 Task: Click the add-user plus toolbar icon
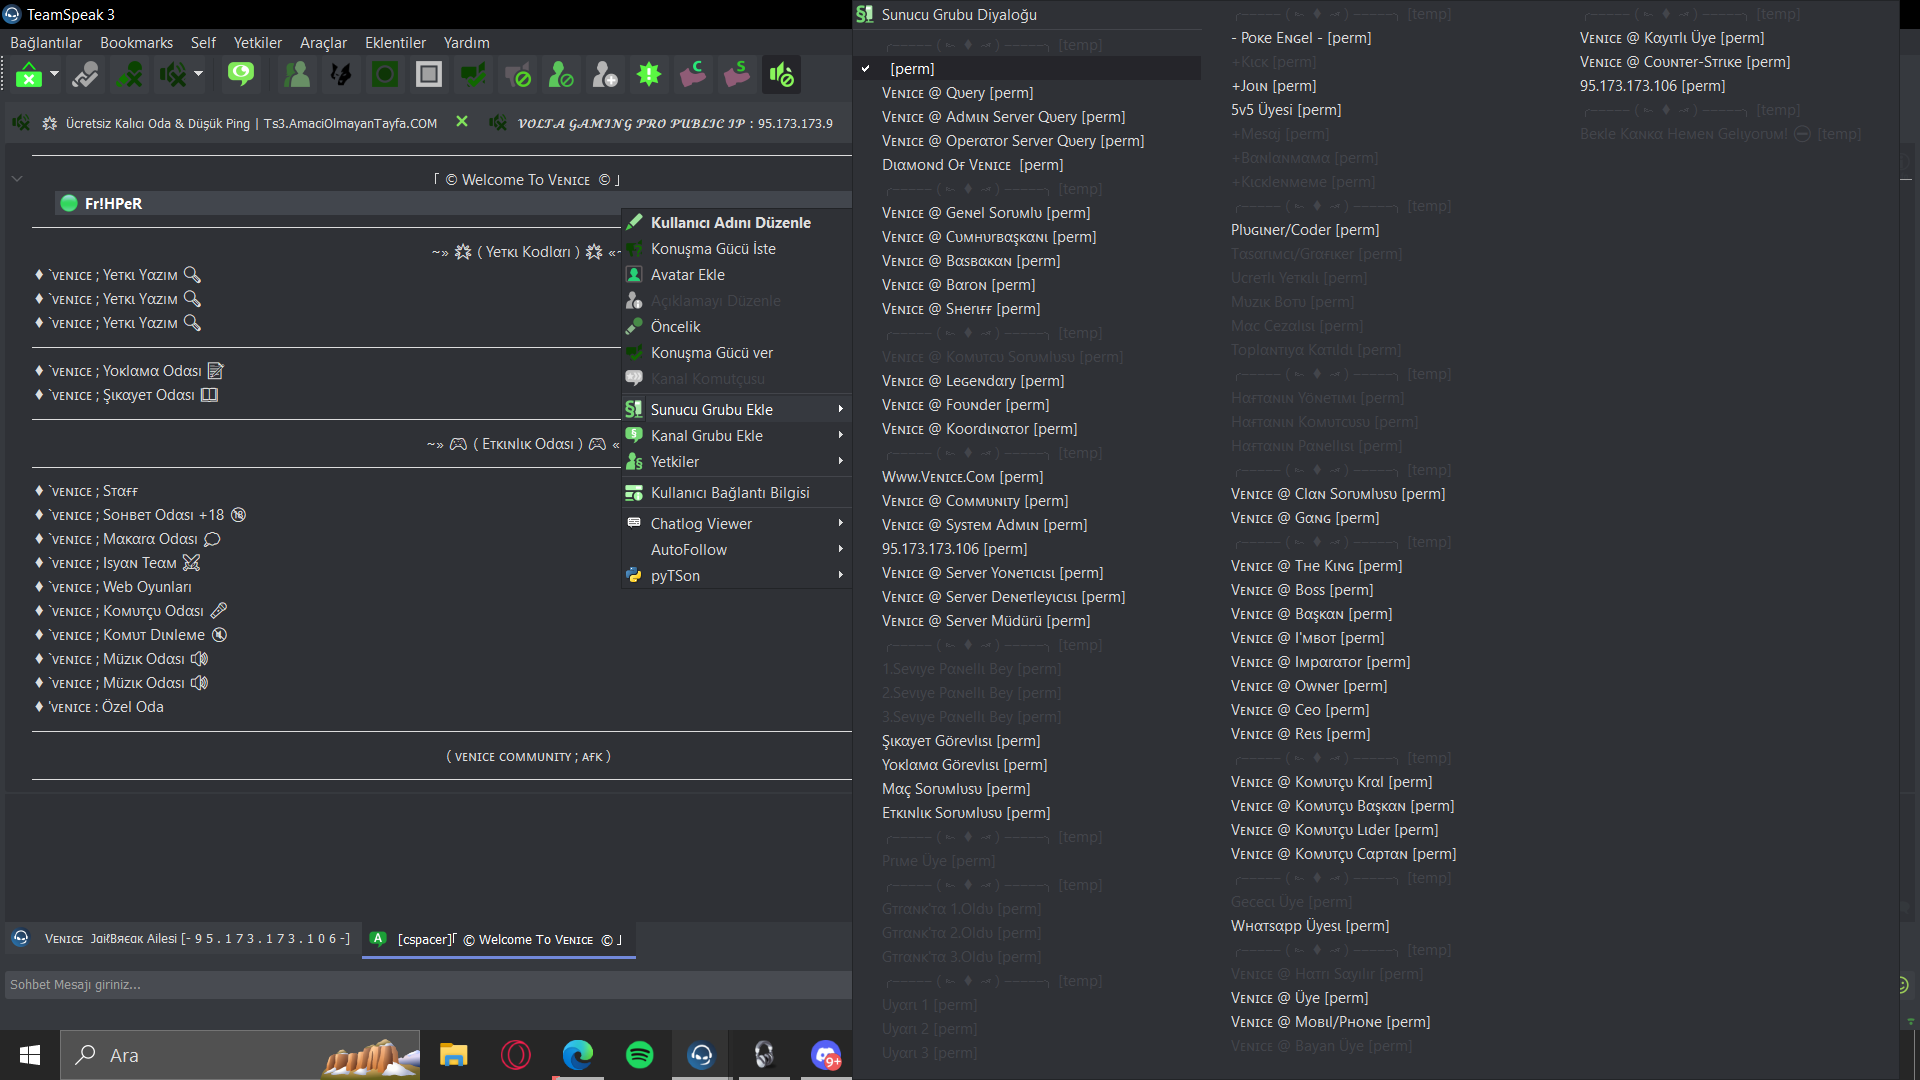click(605, 74)
